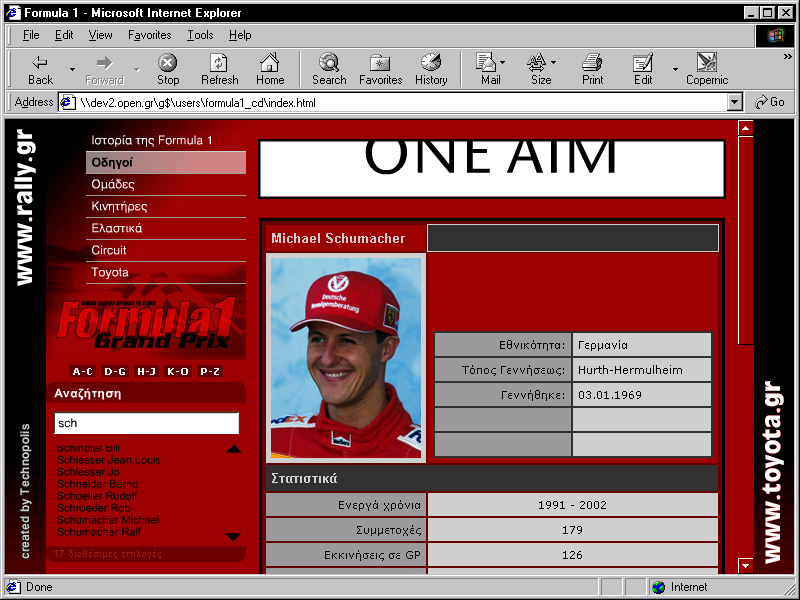Open the Circuit navigation item
The height and width of the screenshot is (600, 800).
[166, 250]
